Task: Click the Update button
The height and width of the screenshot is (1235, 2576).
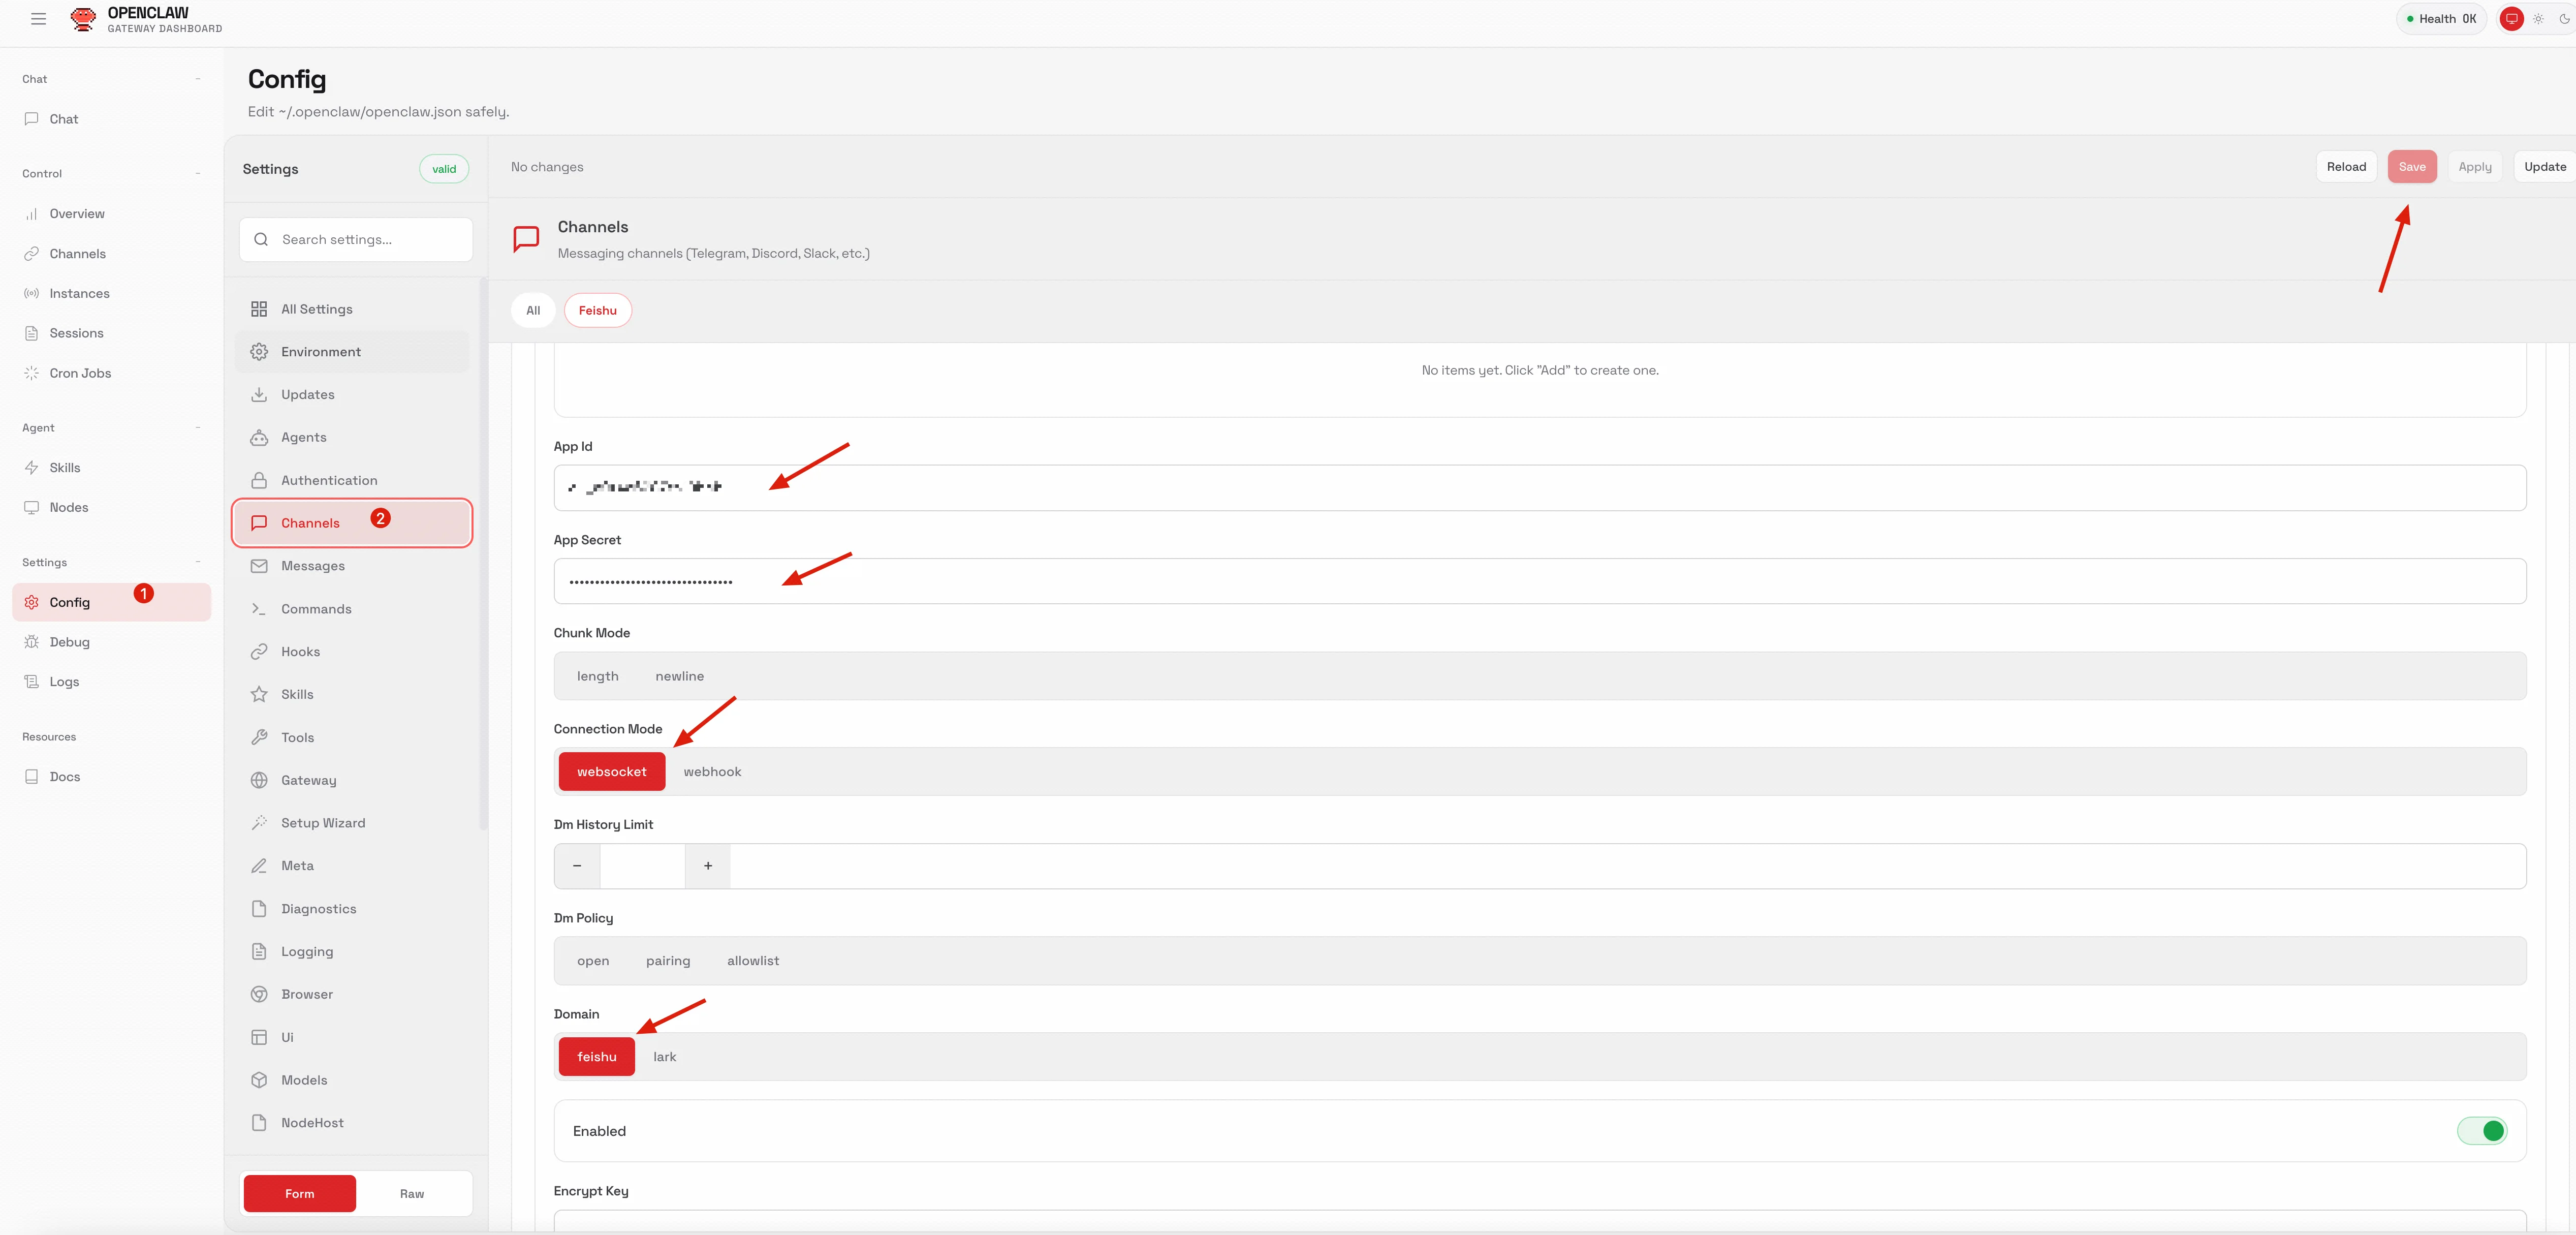Action: [x=2544, y=167]
